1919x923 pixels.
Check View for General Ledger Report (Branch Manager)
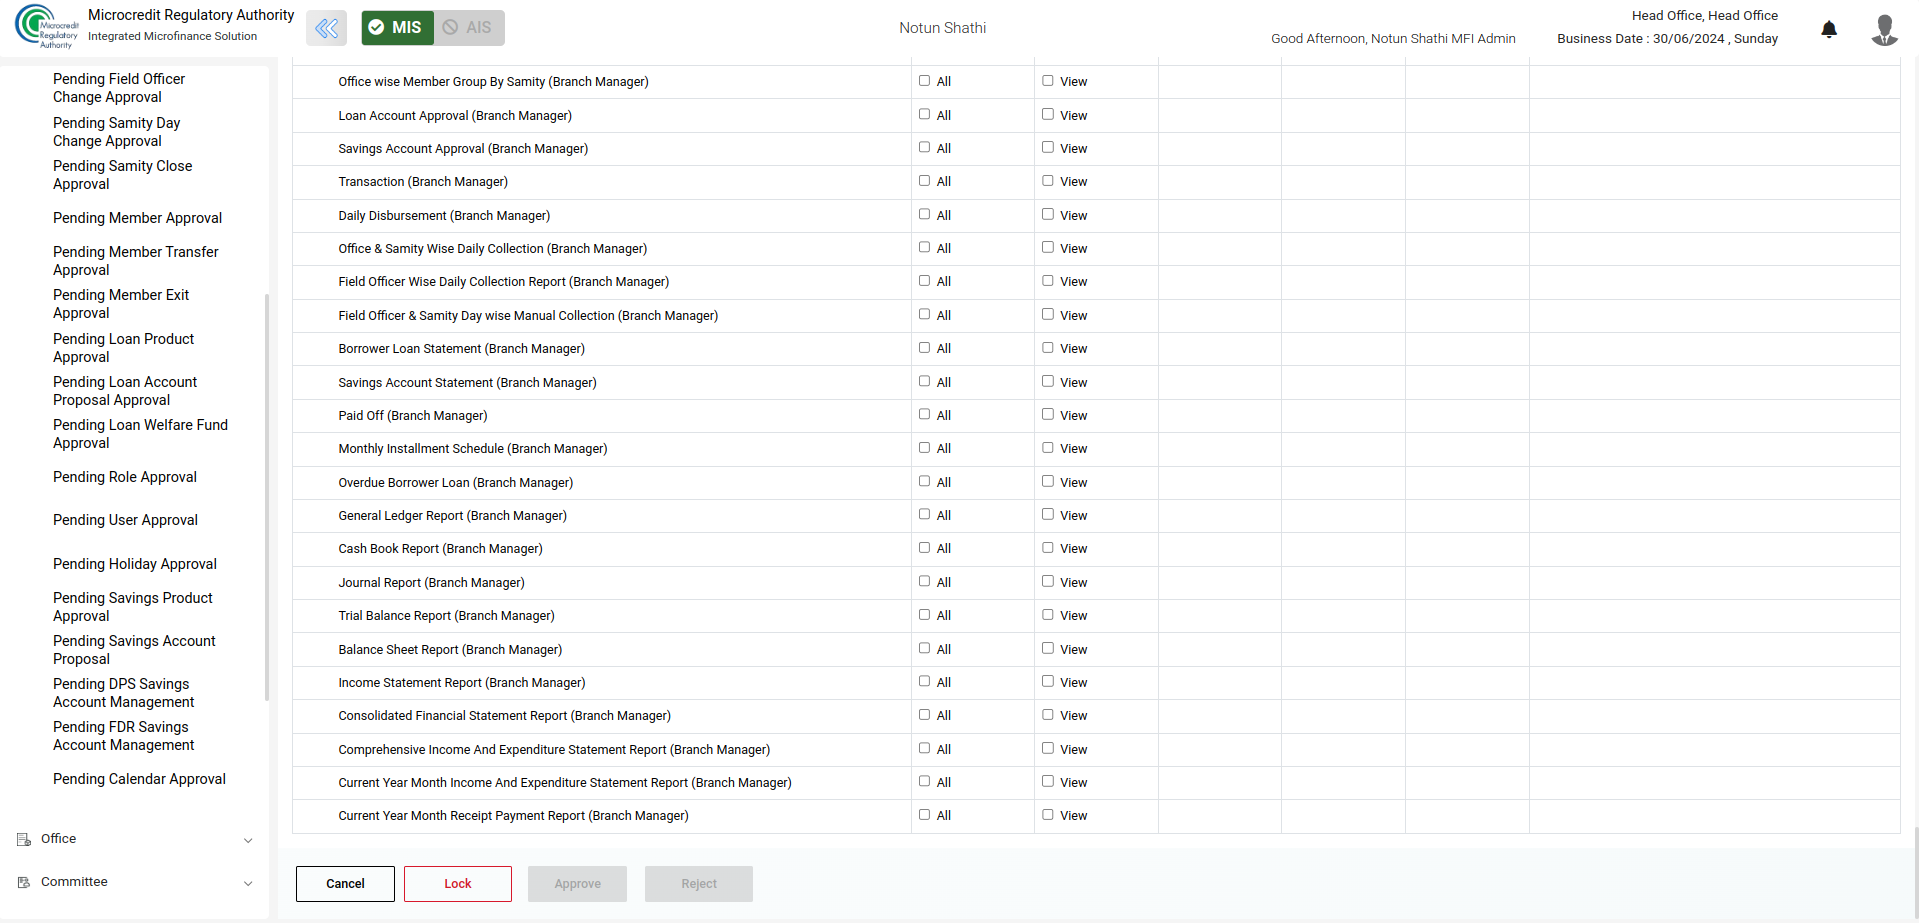[1048, 514]
